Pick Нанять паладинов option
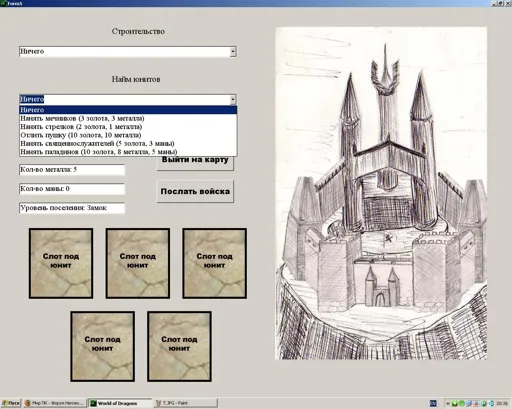The width and height of the screenshot is (512, 409). 128,152
